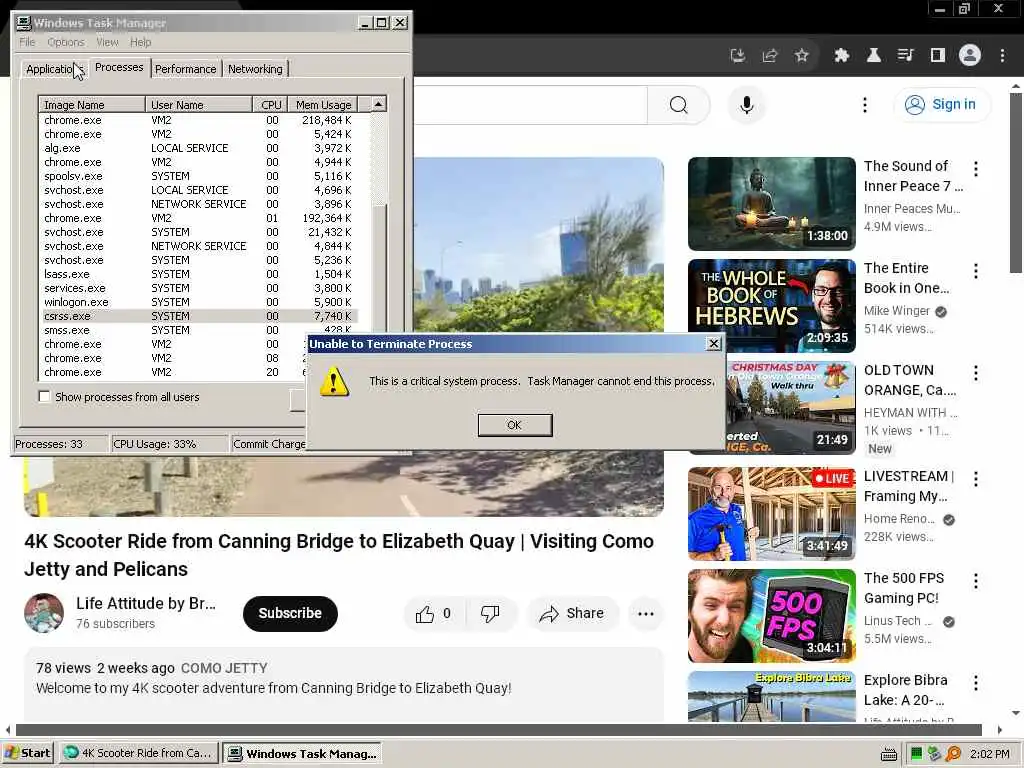Select the csrss.exe process row
This screenshot has height=768, width=1024.
coord(199,316)
